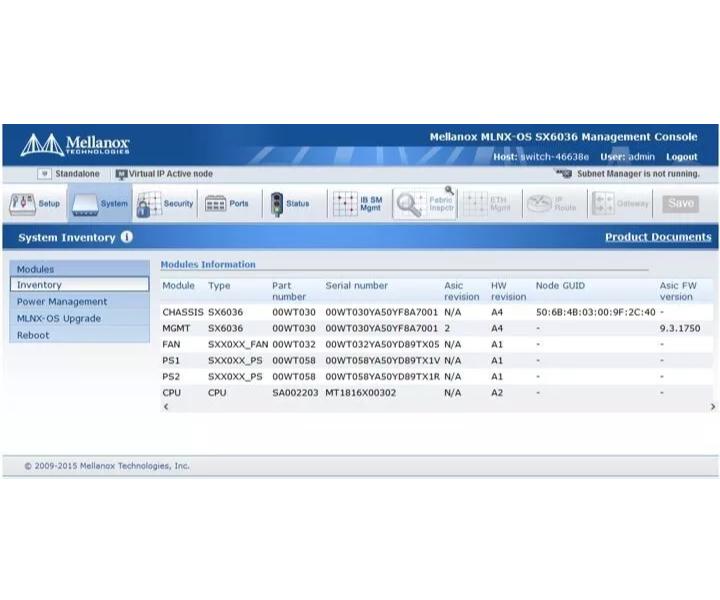Click the Modules Information heading
720x600 pixels.
208,264
